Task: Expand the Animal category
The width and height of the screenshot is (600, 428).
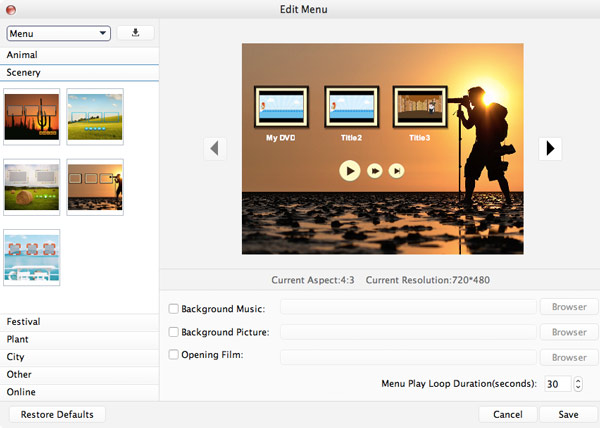Action: (80, 55)
